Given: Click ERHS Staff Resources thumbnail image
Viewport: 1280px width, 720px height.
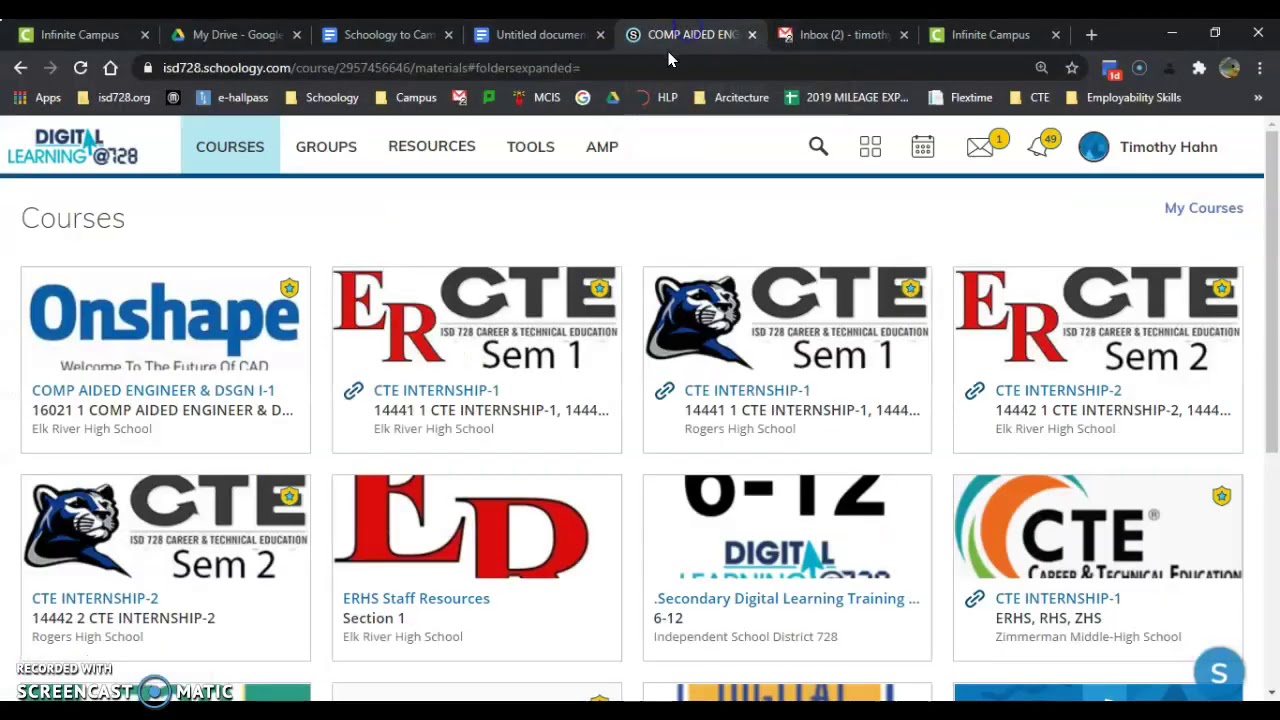Looking at the screenshot, I should [476, 528].
